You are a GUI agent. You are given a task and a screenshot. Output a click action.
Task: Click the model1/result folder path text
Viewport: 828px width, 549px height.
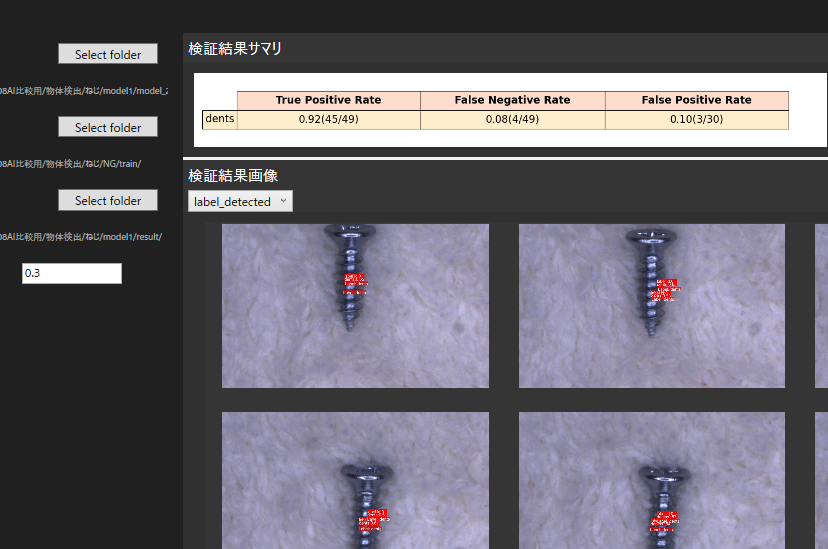coord(80,236)
